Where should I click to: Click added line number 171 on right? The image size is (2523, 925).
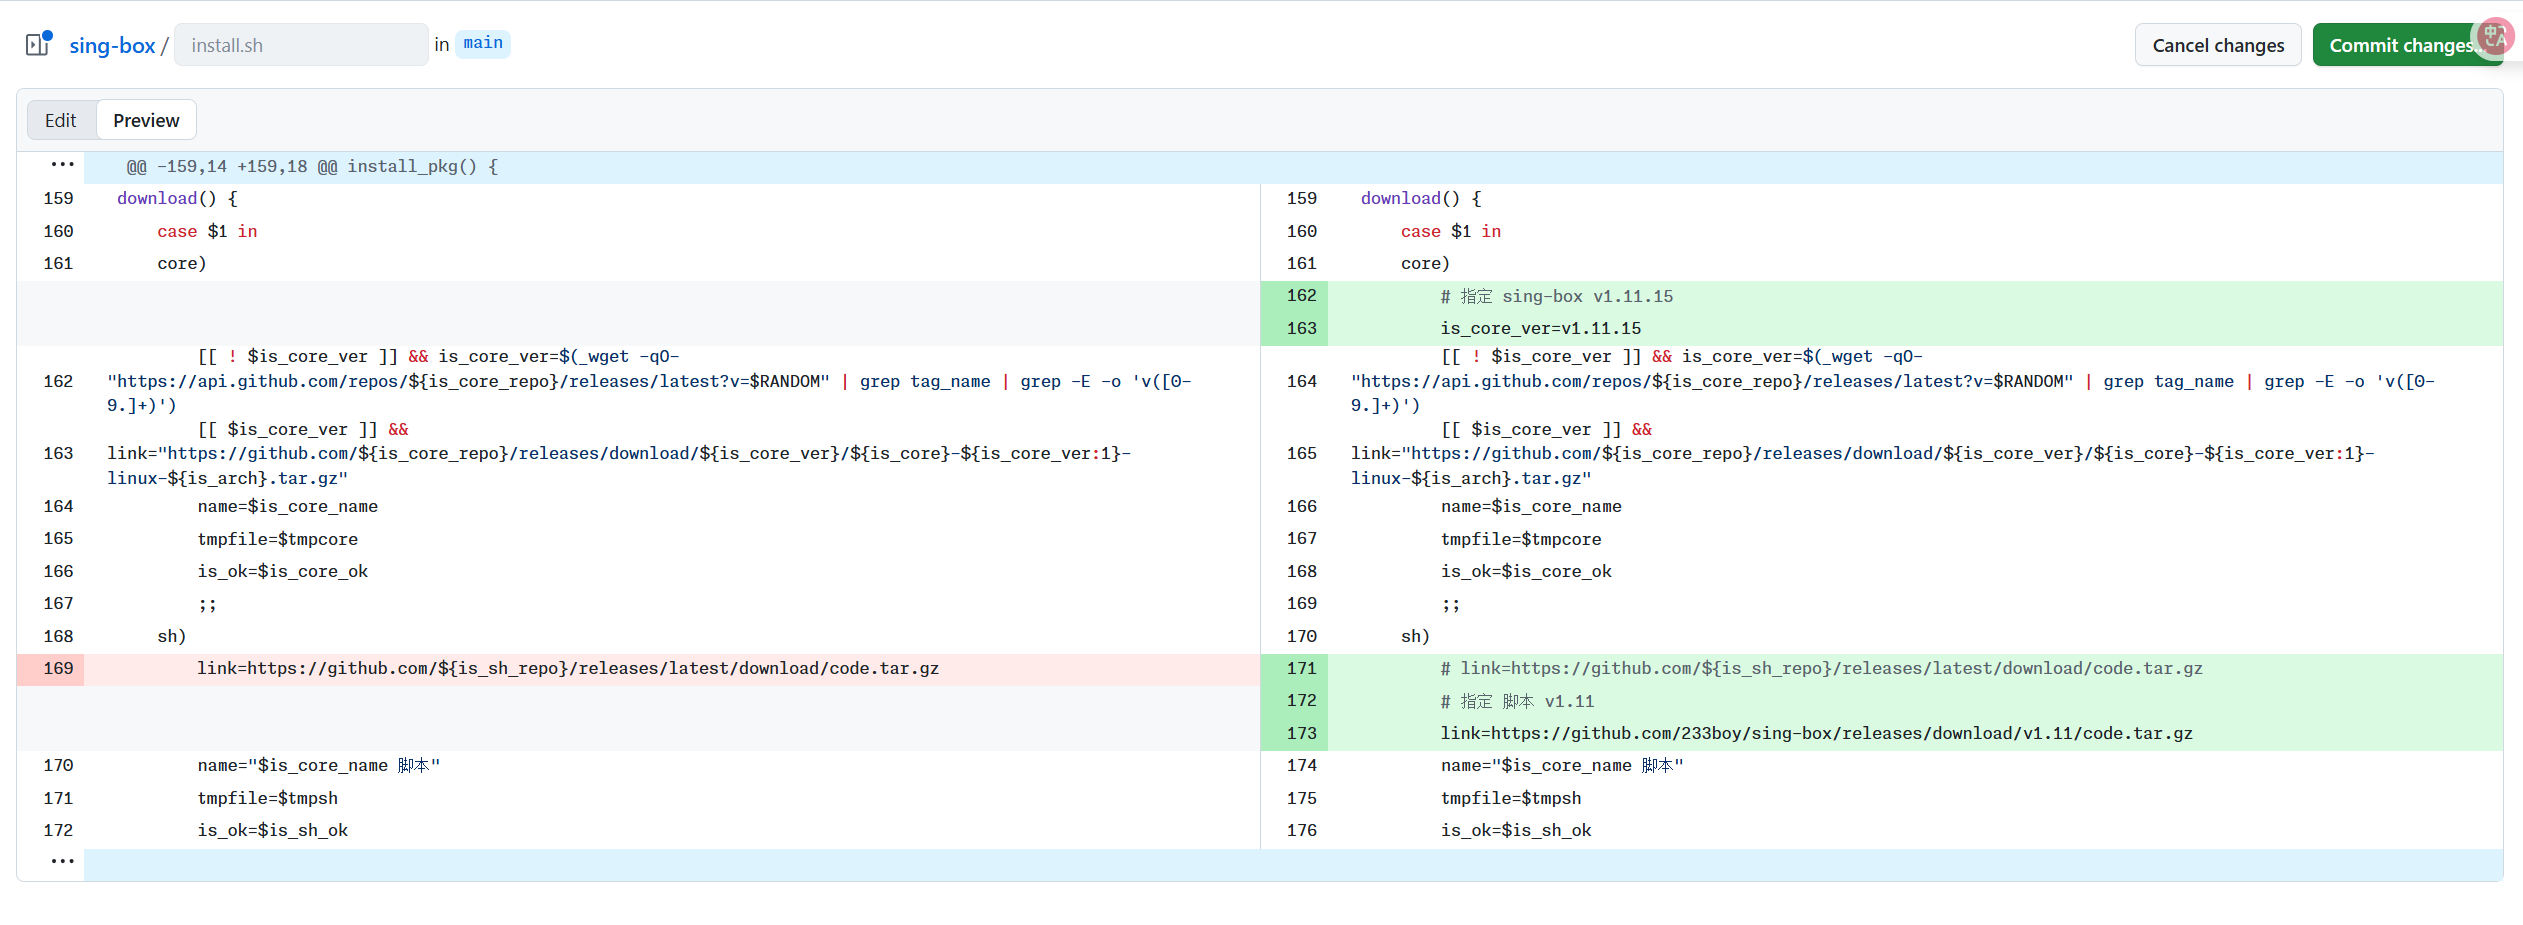pyautogui.click(x=1301, y=669)
